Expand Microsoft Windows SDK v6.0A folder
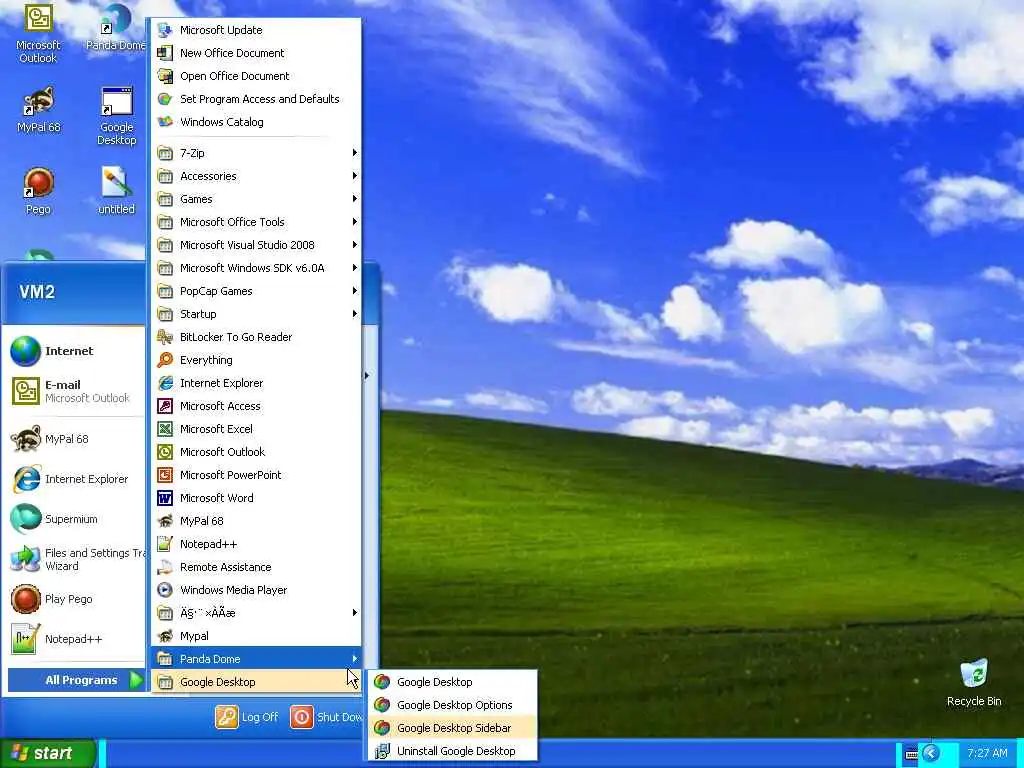1024x768 pixels. pos(256,268)
